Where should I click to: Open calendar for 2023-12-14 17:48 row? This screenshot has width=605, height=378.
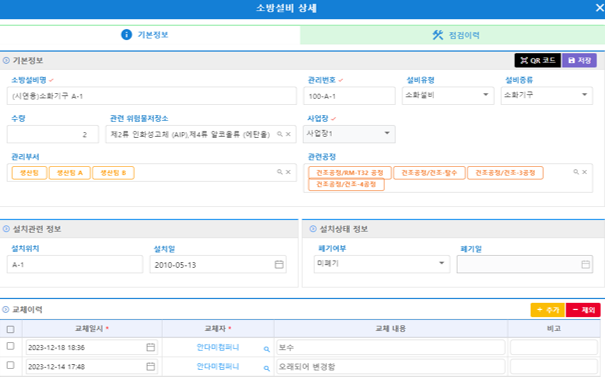point(150,366)
